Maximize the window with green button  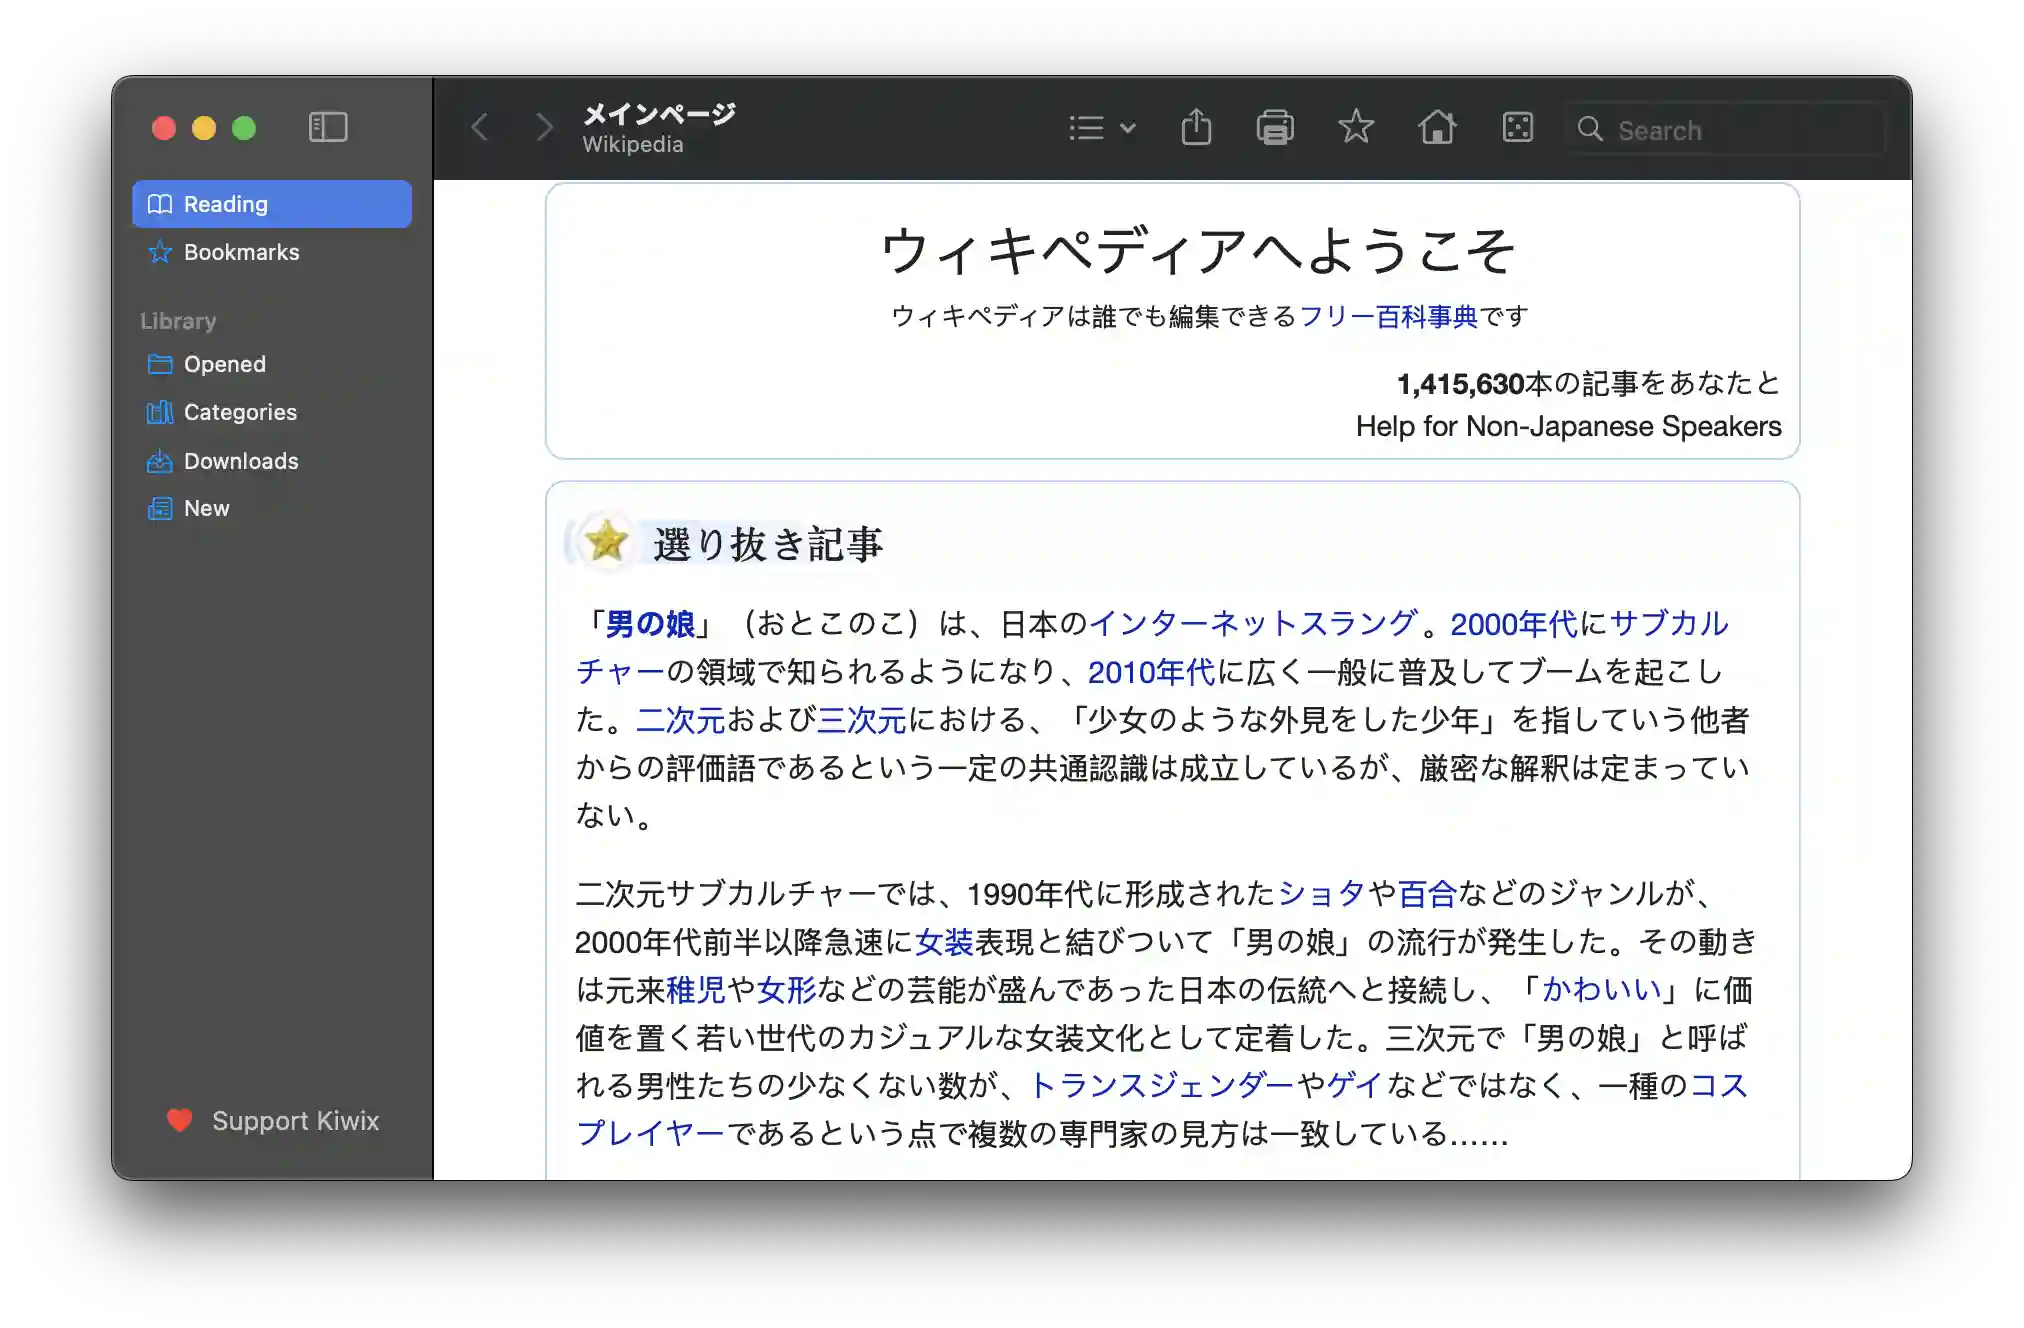pos(244,128)
